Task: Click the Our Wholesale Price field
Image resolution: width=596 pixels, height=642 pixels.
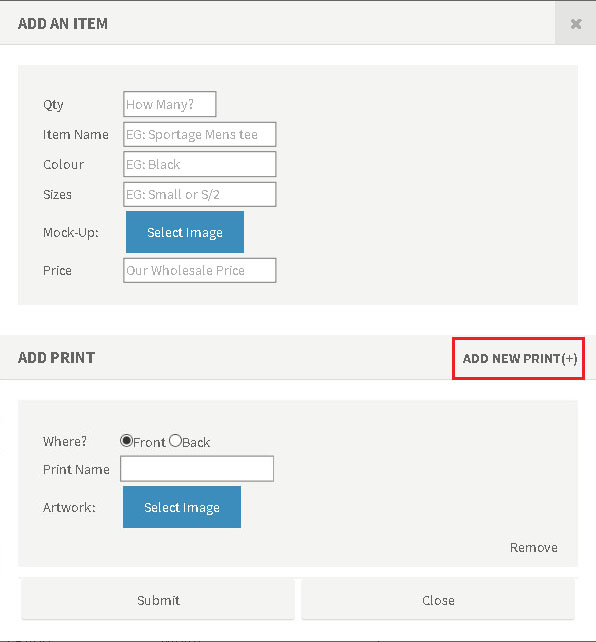Action: click(200, 270)
